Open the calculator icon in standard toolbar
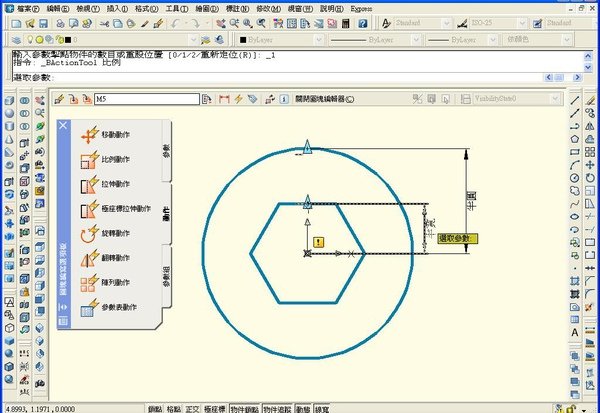Screen dimensions: 600x413 click(346, 23)
